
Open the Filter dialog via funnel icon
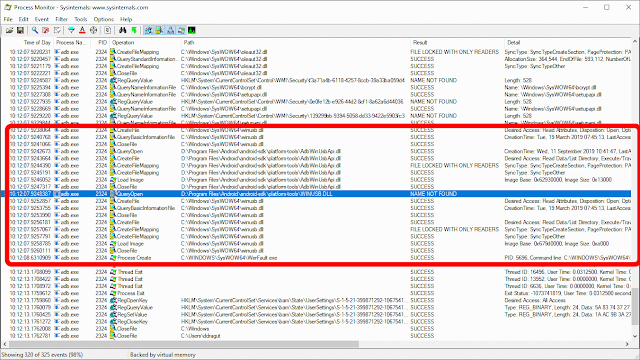click(71, 30)
